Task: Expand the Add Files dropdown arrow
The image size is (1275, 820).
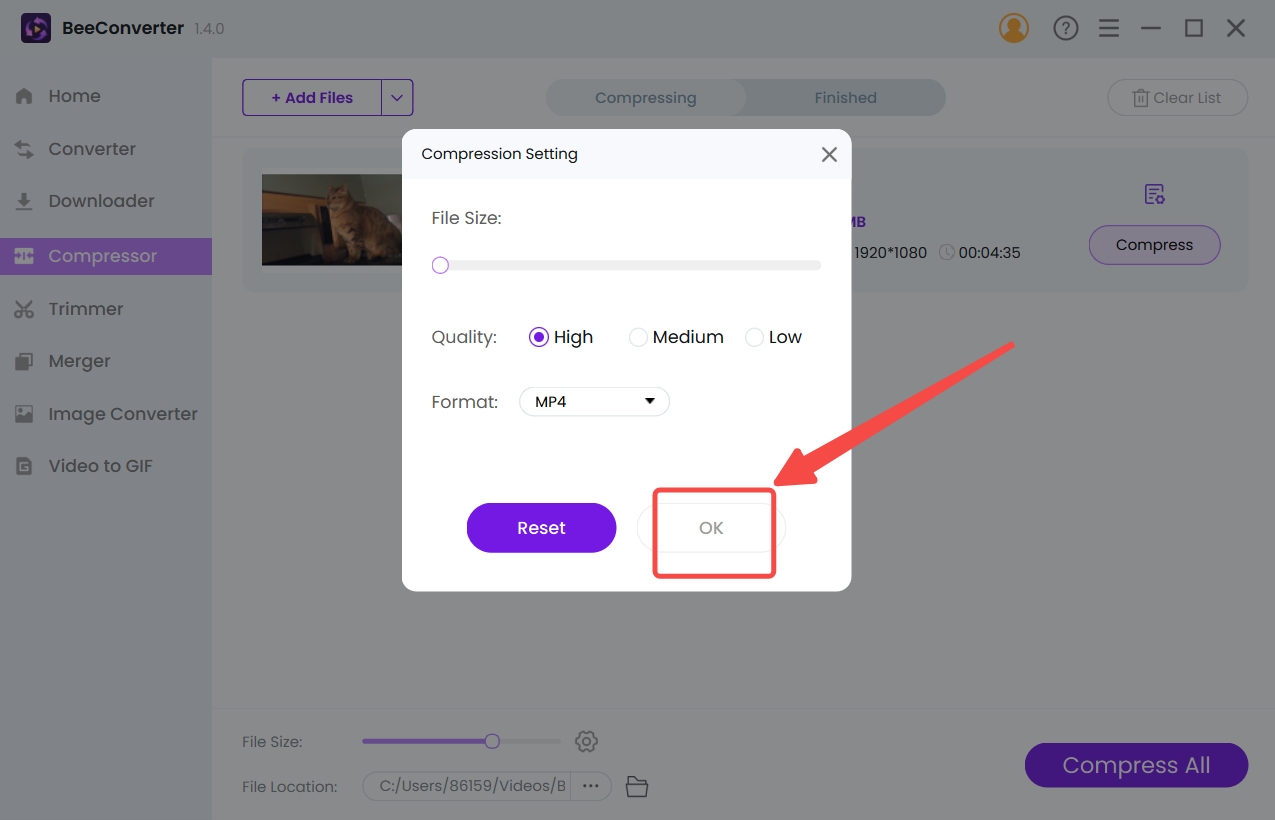Action: pos(396,97)
